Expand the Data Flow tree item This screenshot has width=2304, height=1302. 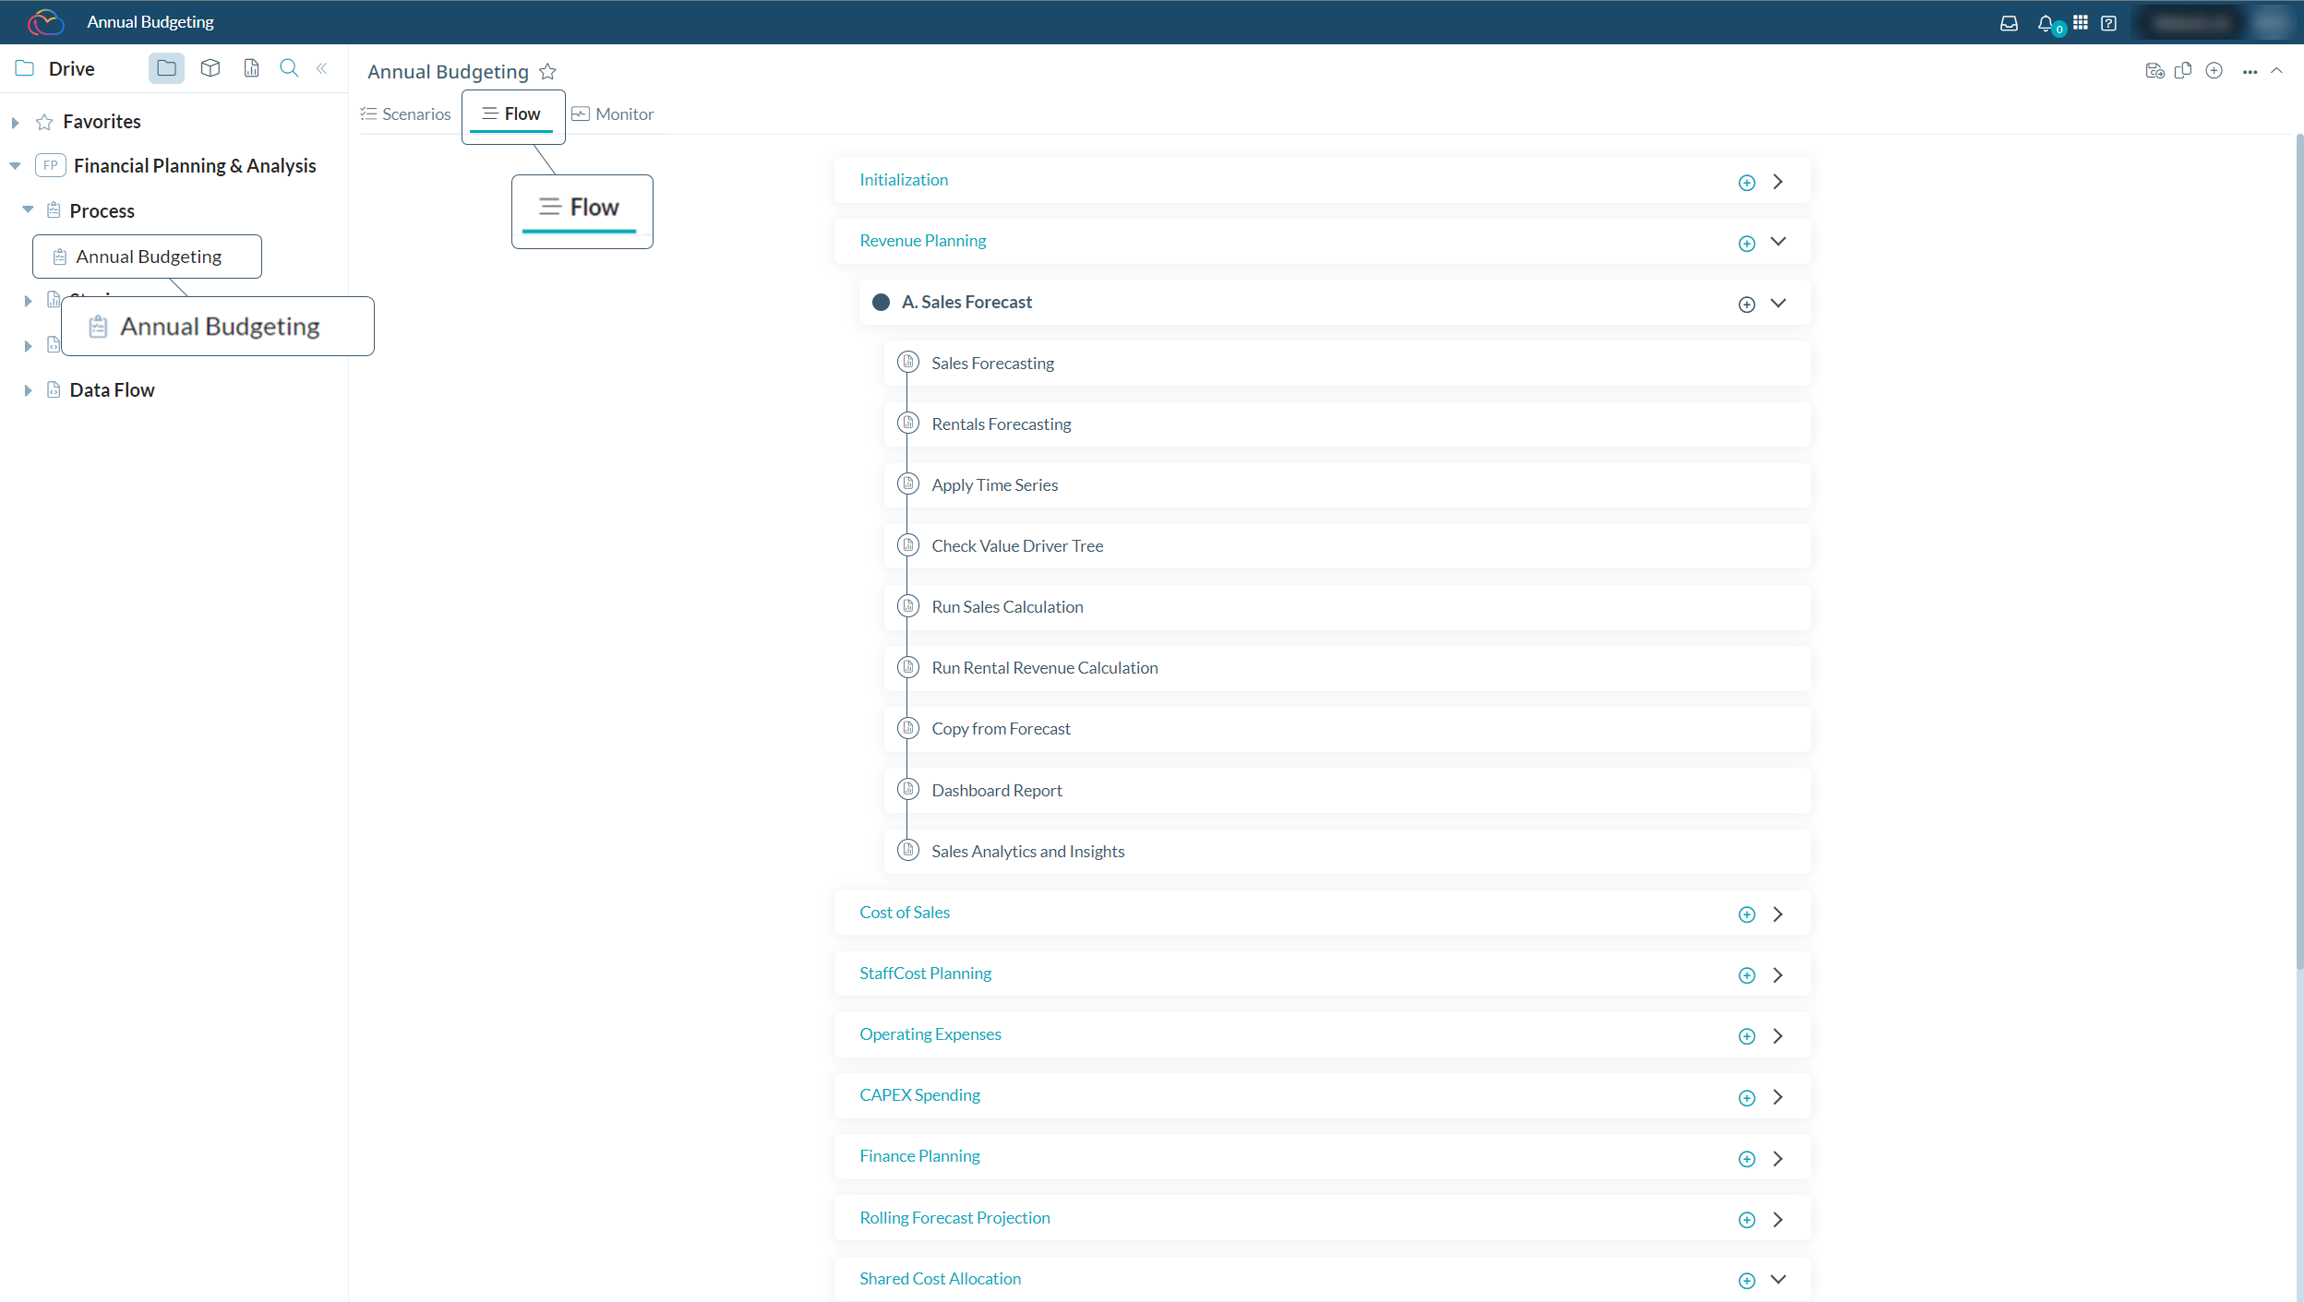(x=28, y=390)
